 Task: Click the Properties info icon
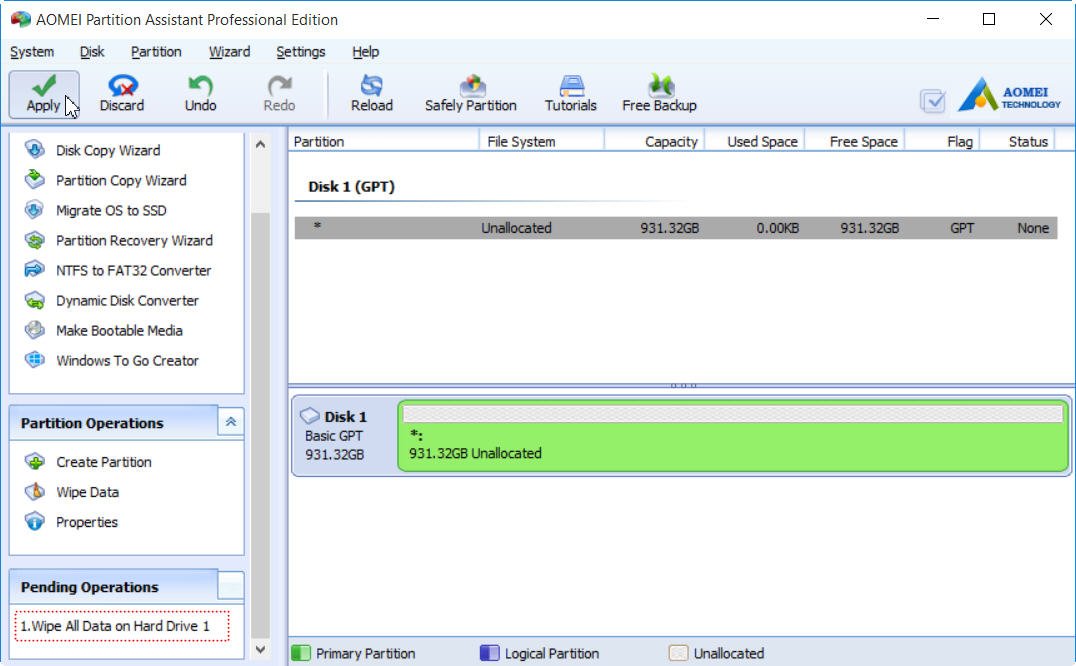point(34,522)
